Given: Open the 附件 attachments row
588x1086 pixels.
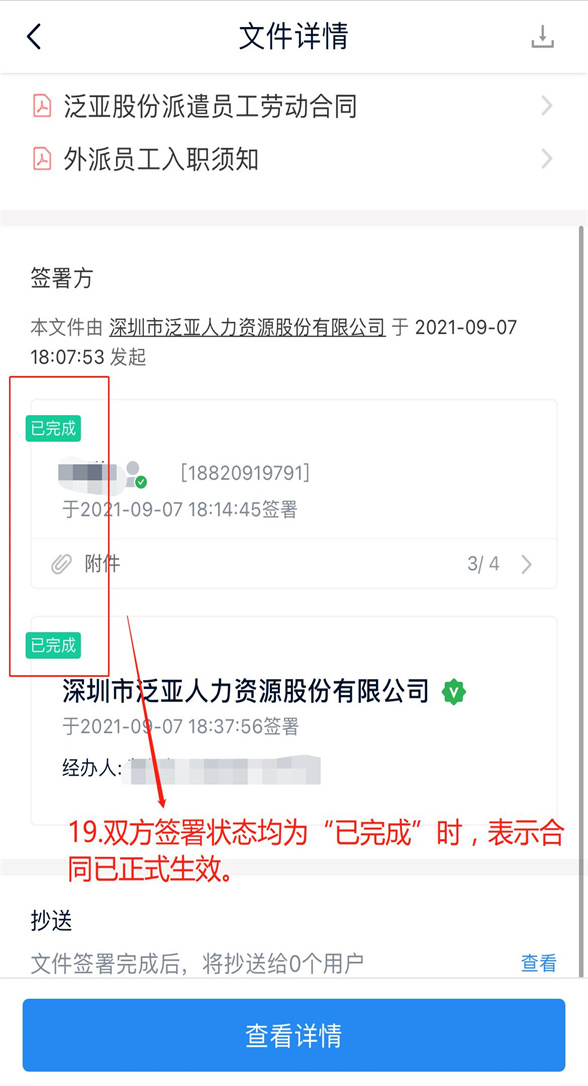Looking at the screenshot, I should coord(294,564).
